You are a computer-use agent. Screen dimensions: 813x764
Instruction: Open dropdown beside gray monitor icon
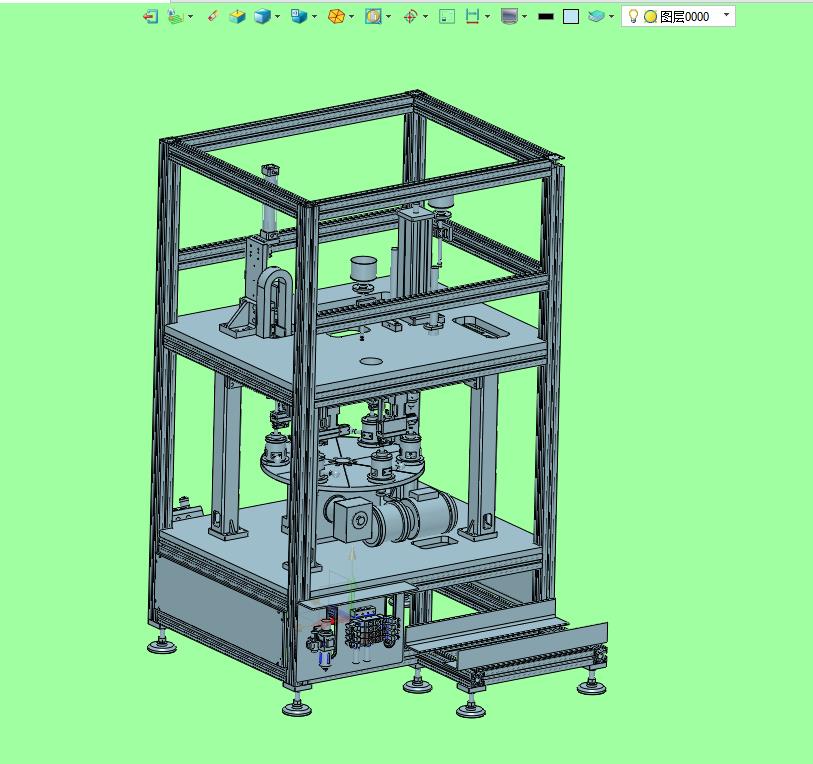coord(525,17)
